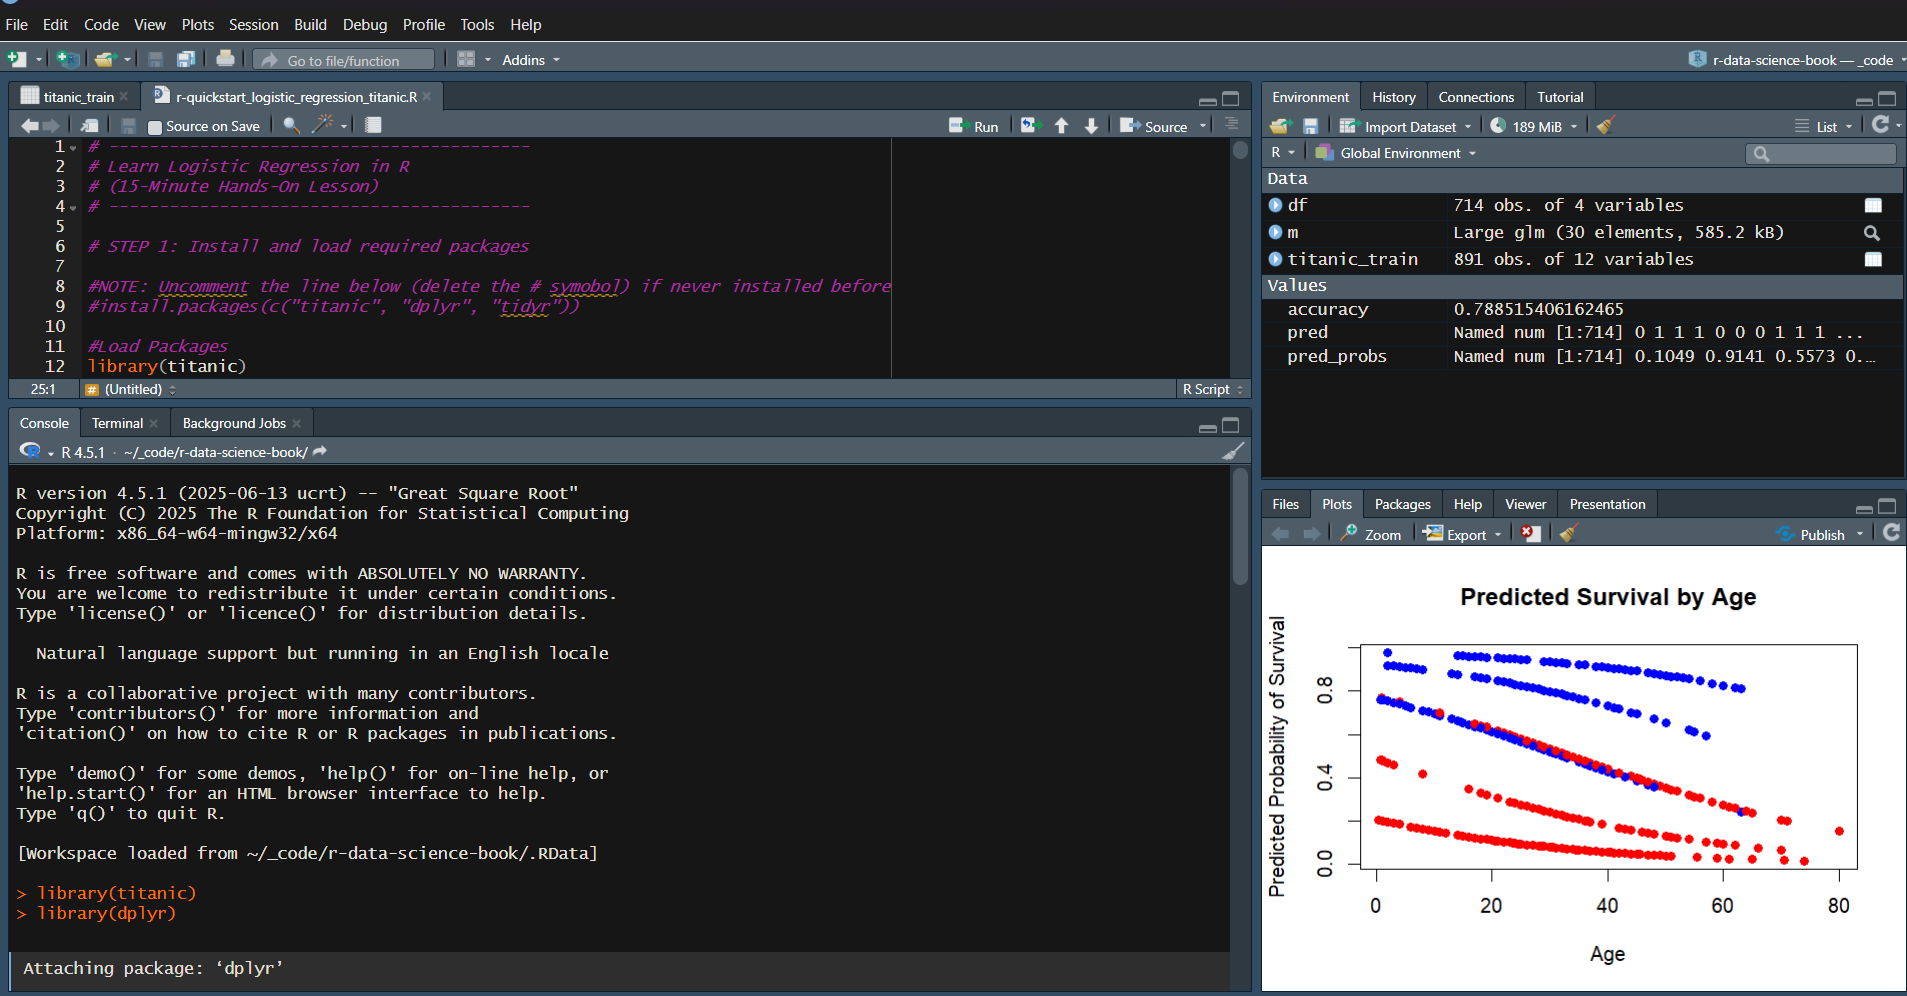Click the Zoom plot button
1907x996 pixels.
1371,534
